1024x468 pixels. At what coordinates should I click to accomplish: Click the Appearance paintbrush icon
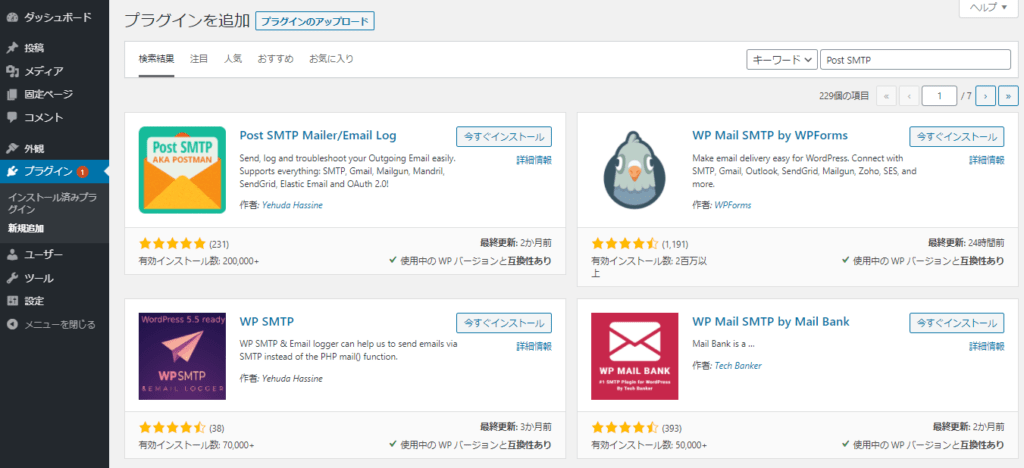[x=12, y=148]
